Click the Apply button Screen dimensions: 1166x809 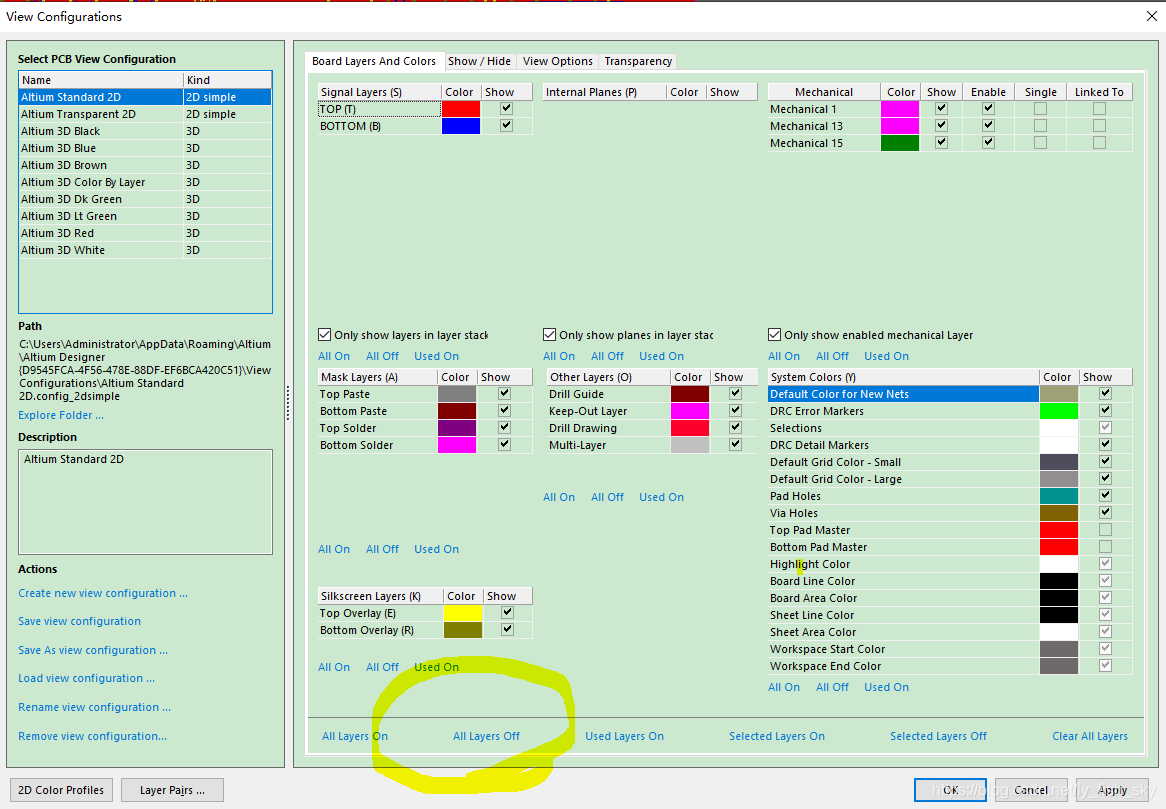coord(1112,790)
